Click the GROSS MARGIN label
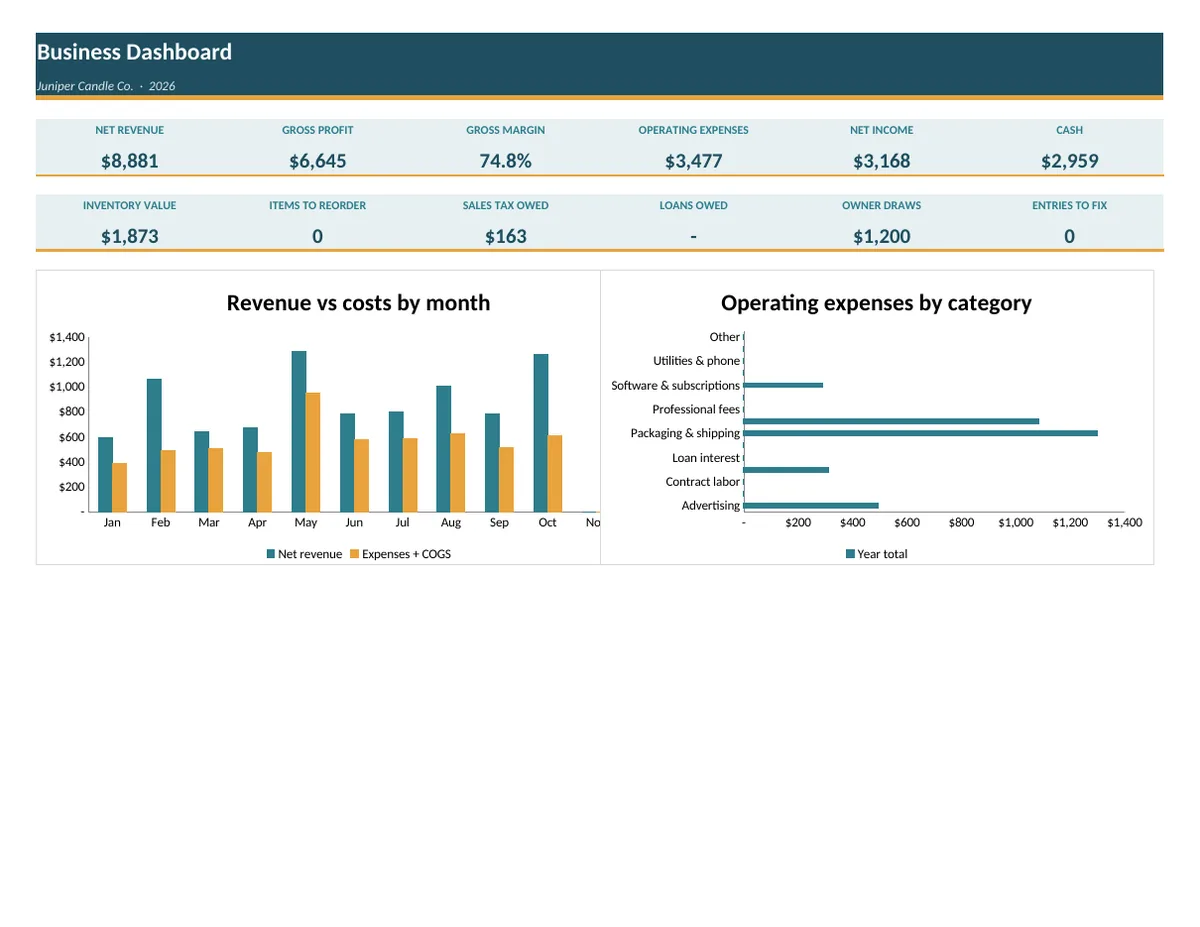 tap(506, 130)
